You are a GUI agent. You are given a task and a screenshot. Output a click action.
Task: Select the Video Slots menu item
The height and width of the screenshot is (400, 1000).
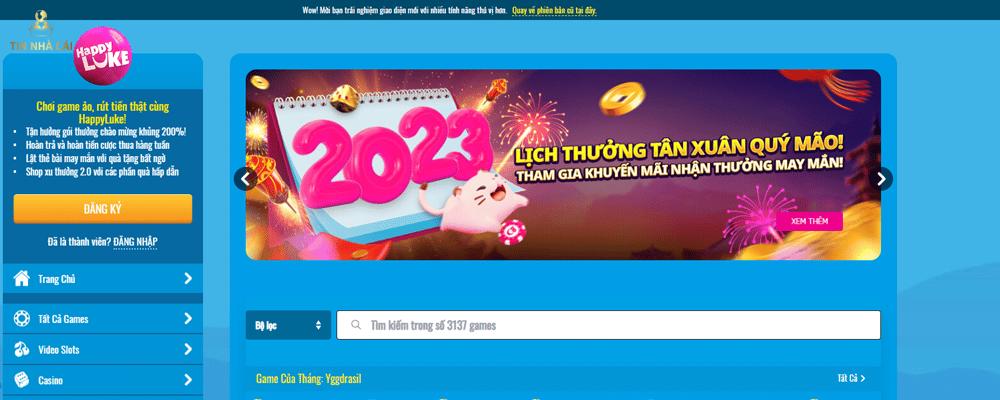click(103, 350)
